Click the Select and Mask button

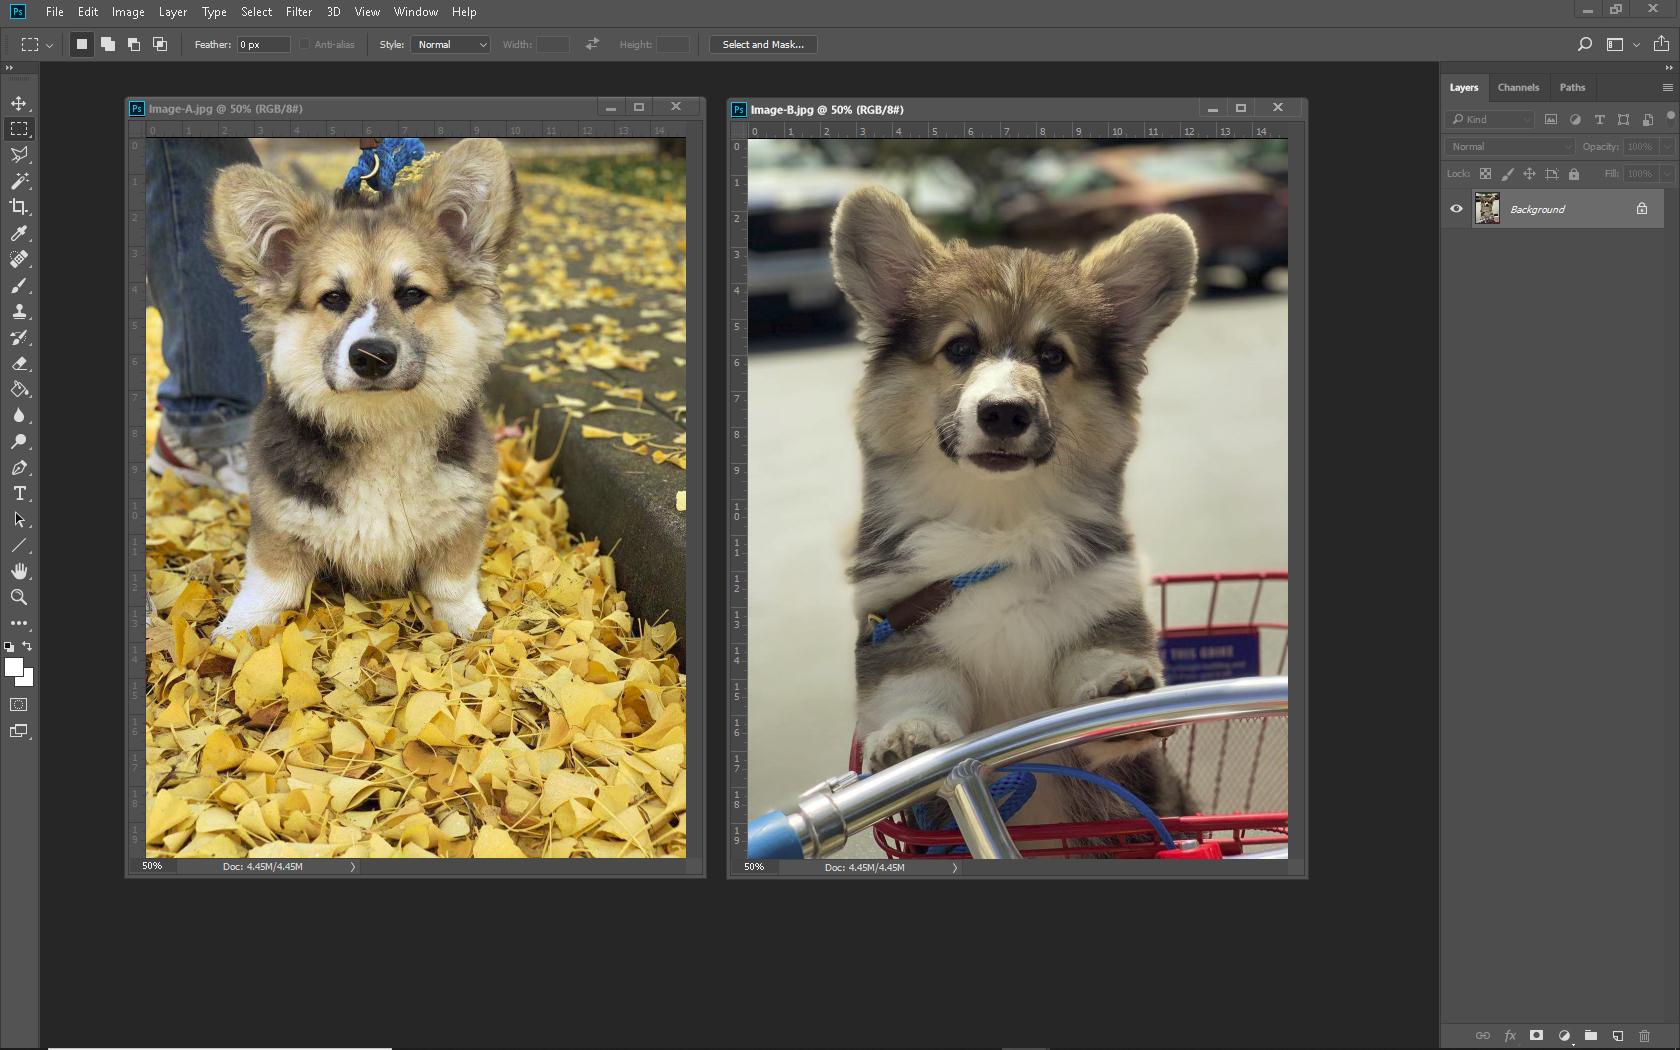[763, 44]
